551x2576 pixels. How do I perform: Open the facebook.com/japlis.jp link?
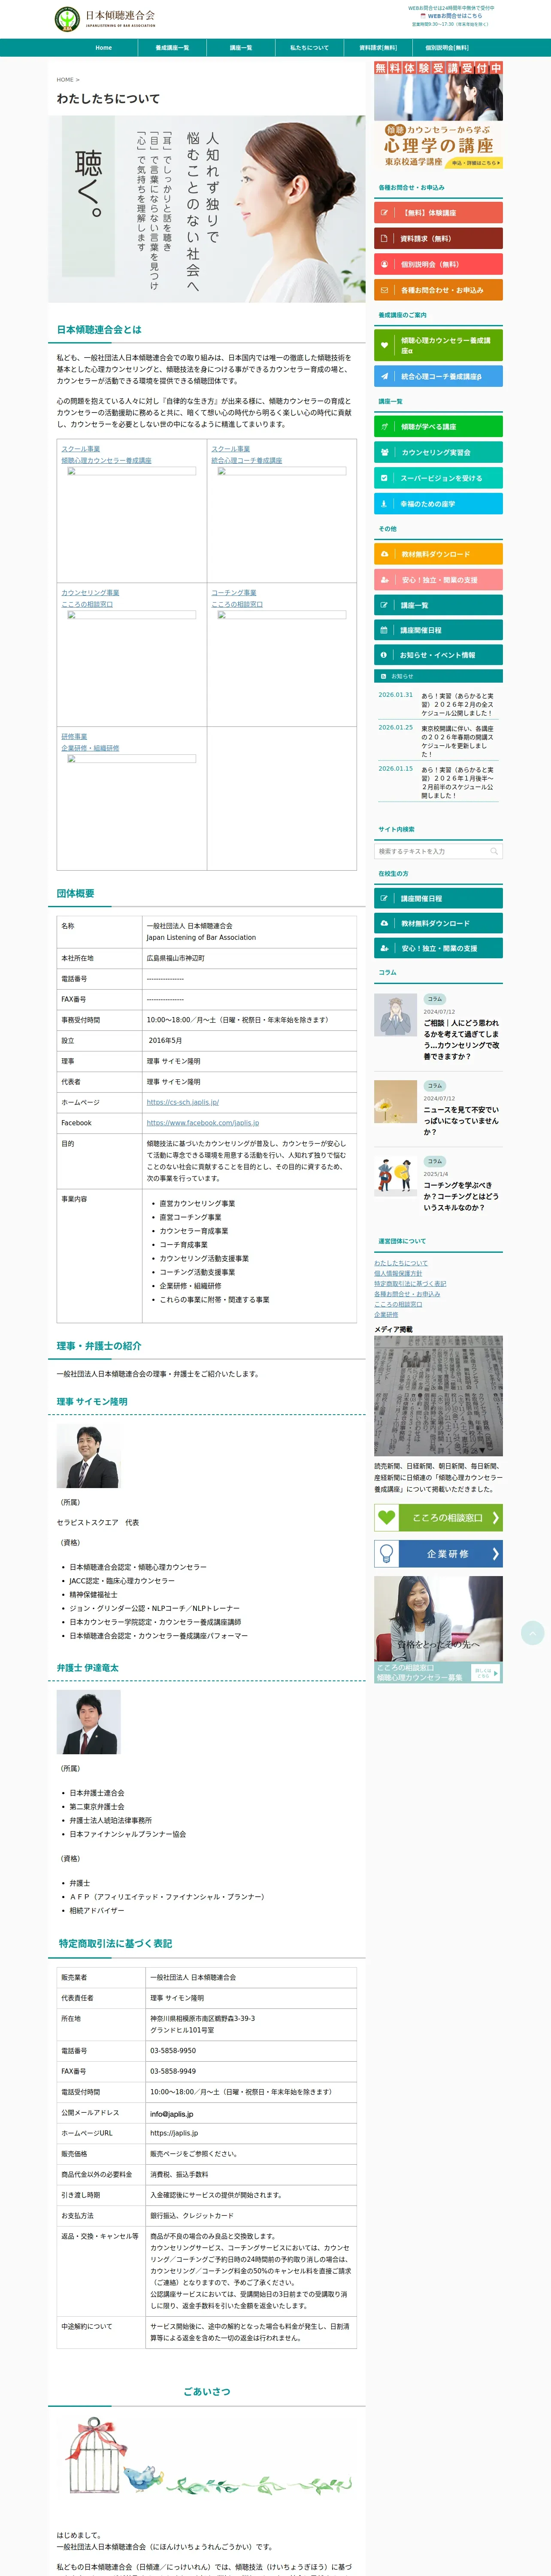[202, 1123]
